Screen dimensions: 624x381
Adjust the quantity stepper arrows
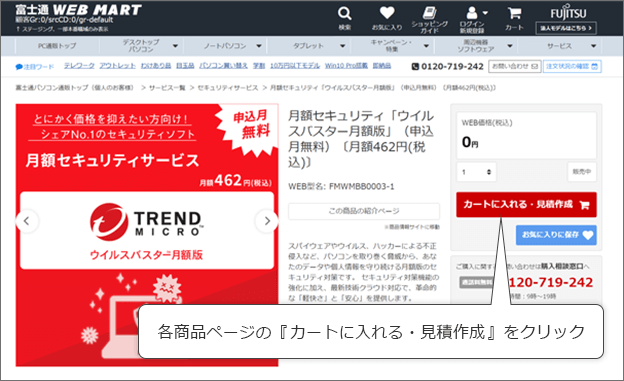tap(489, 172)
